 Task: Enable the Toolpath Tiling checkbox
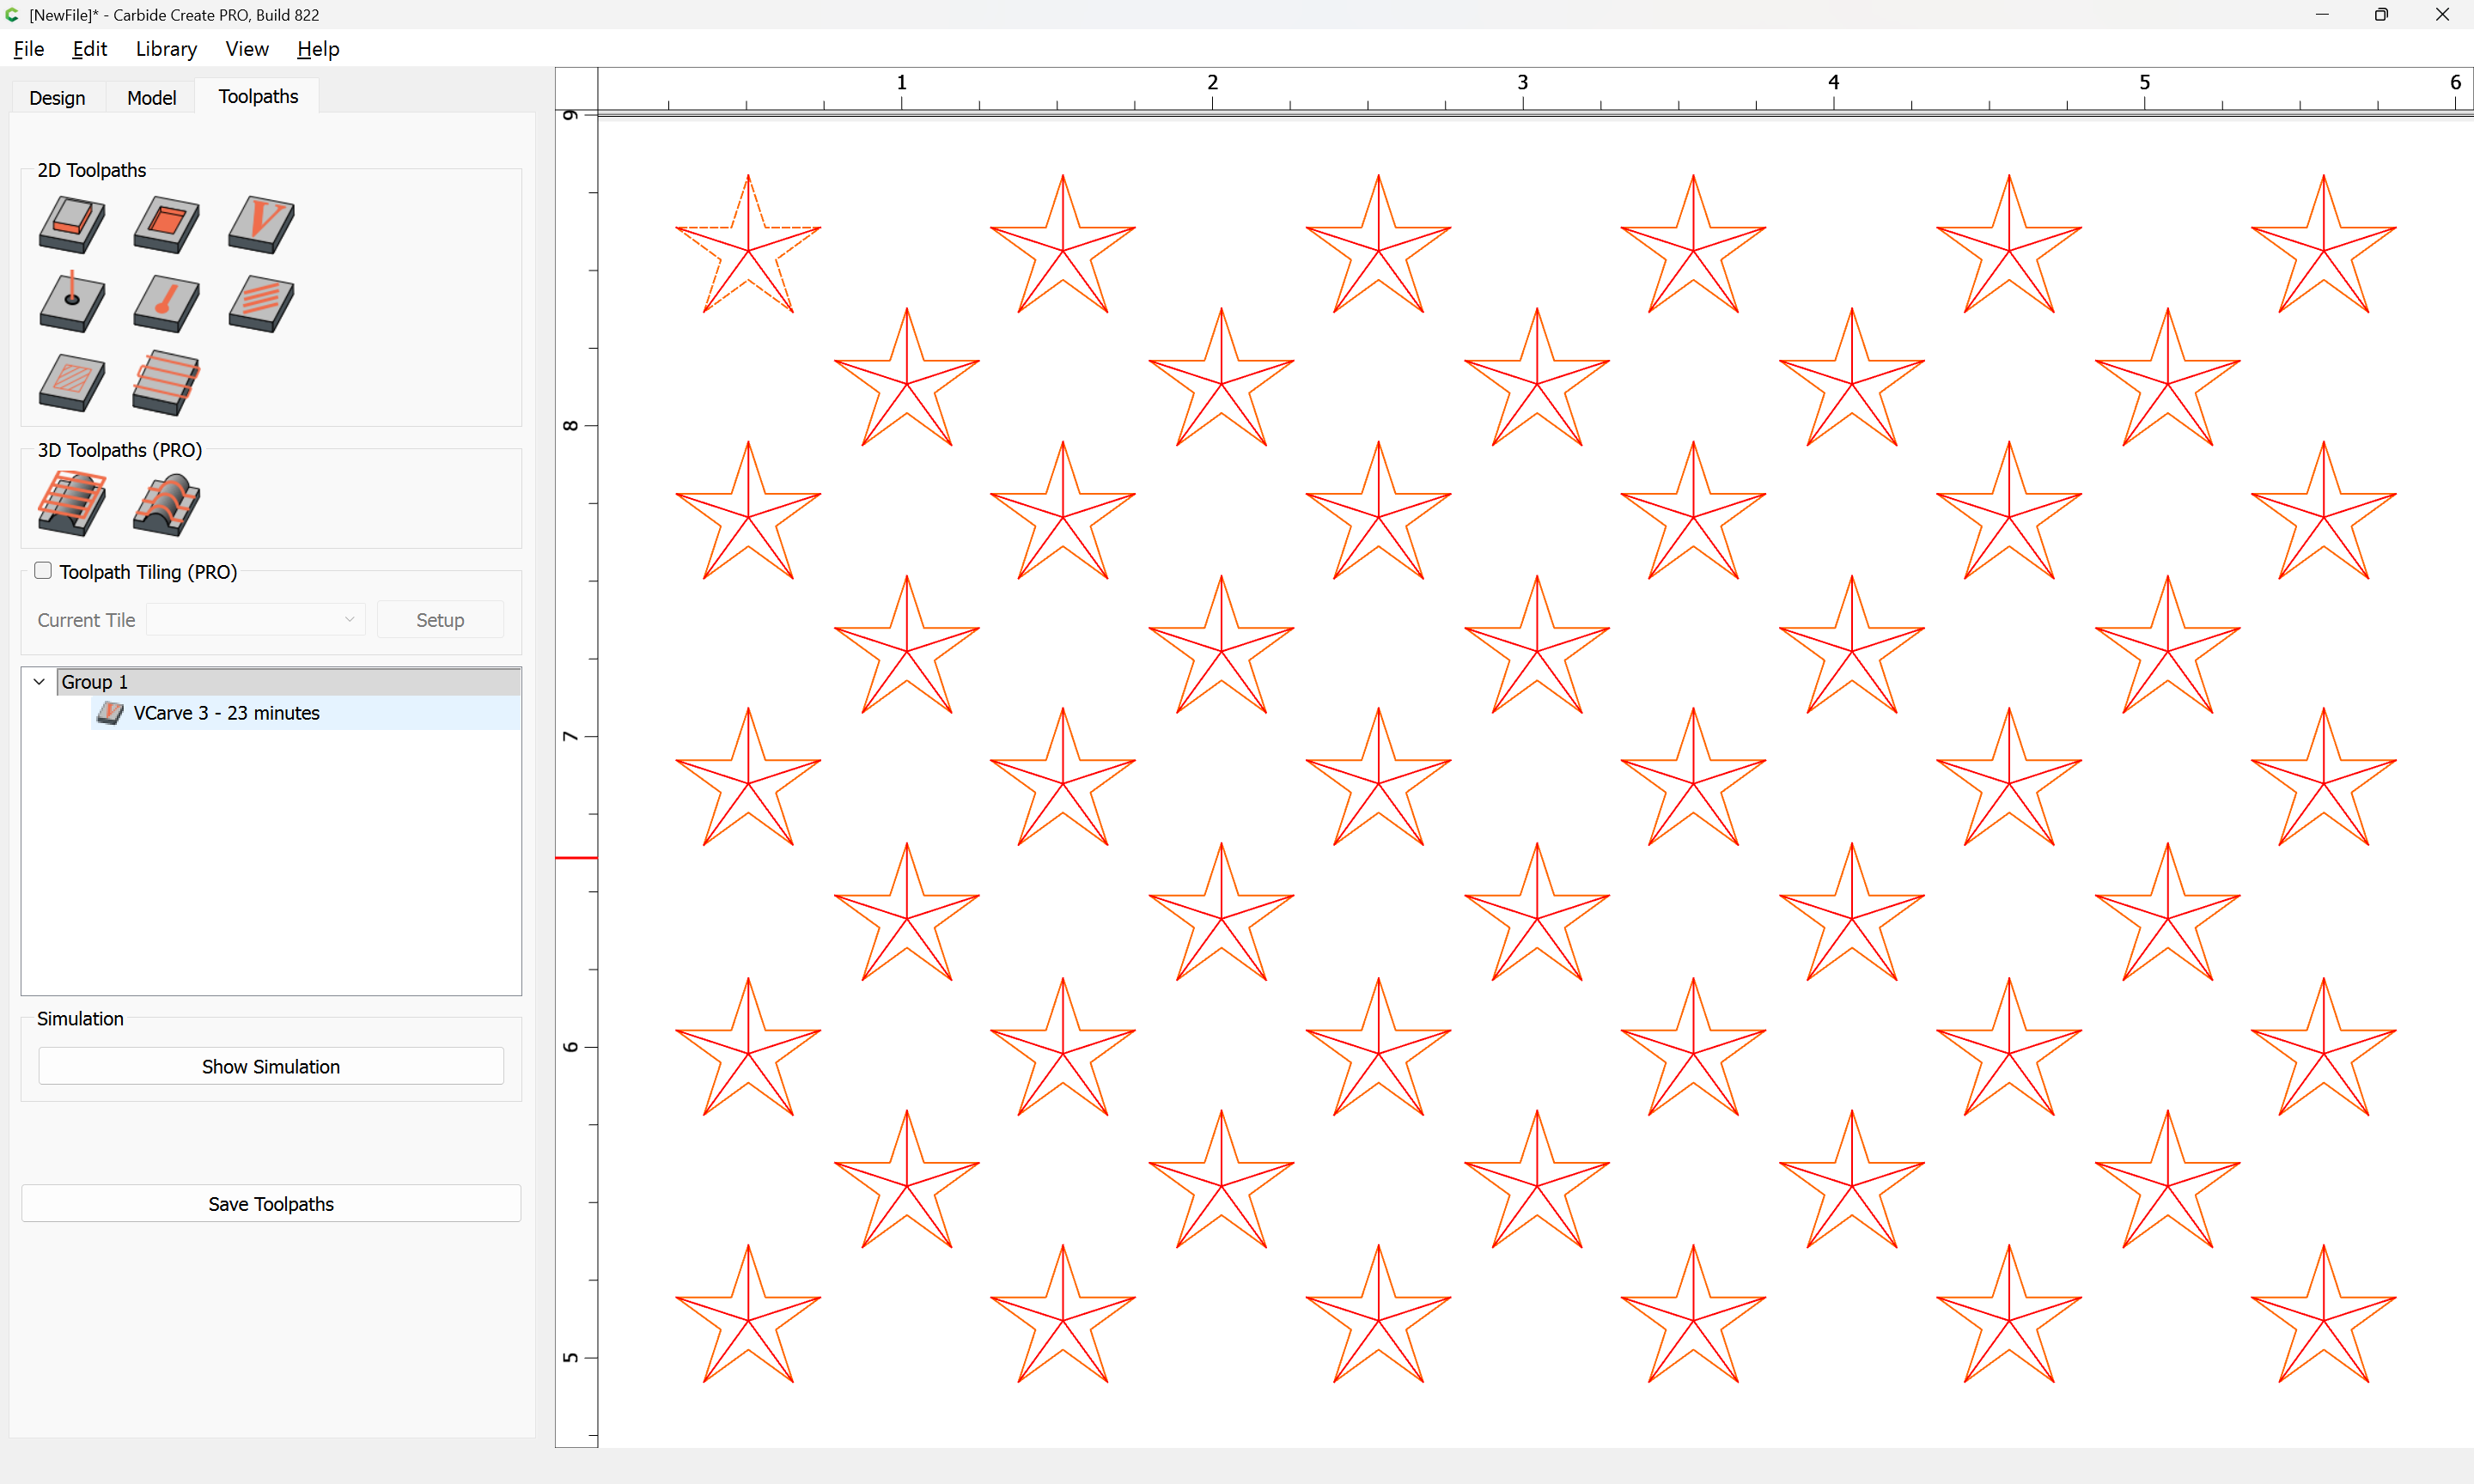pos(43,571)
